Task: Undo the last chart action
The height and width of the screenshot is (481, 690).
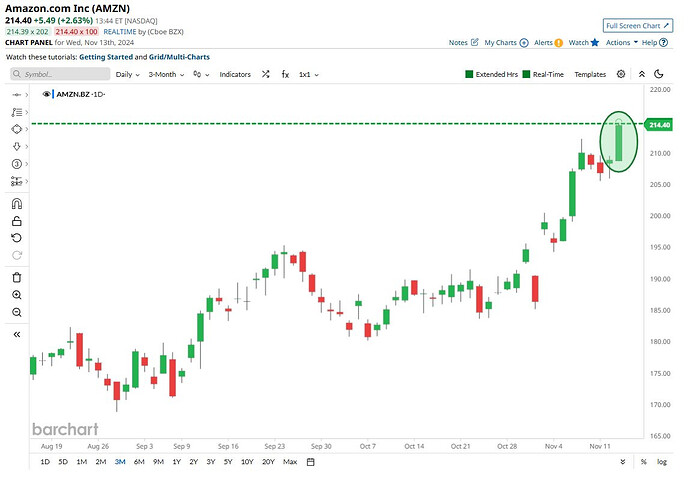Action: (x=17, y=238)
